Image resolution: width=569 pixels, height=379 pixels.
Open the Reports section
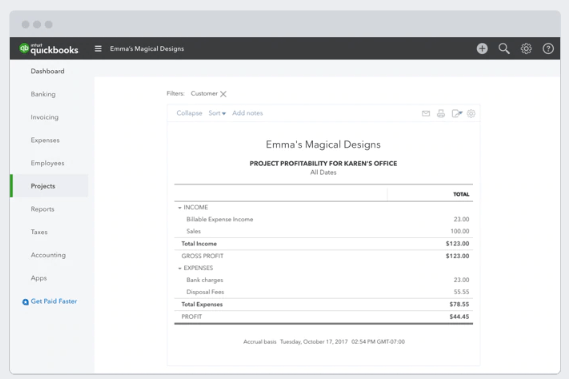tap(42, 209)
